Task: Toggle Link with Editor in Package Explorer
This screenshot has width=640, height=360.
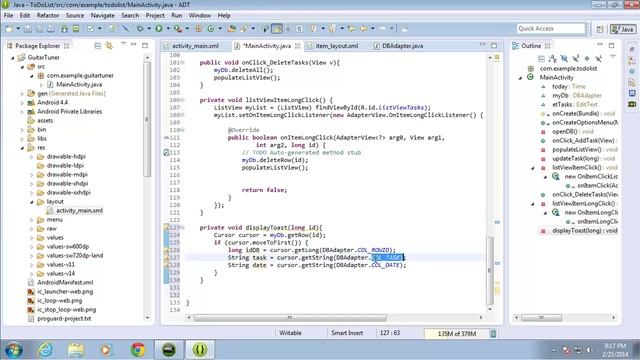Action: tap(109, 46)
